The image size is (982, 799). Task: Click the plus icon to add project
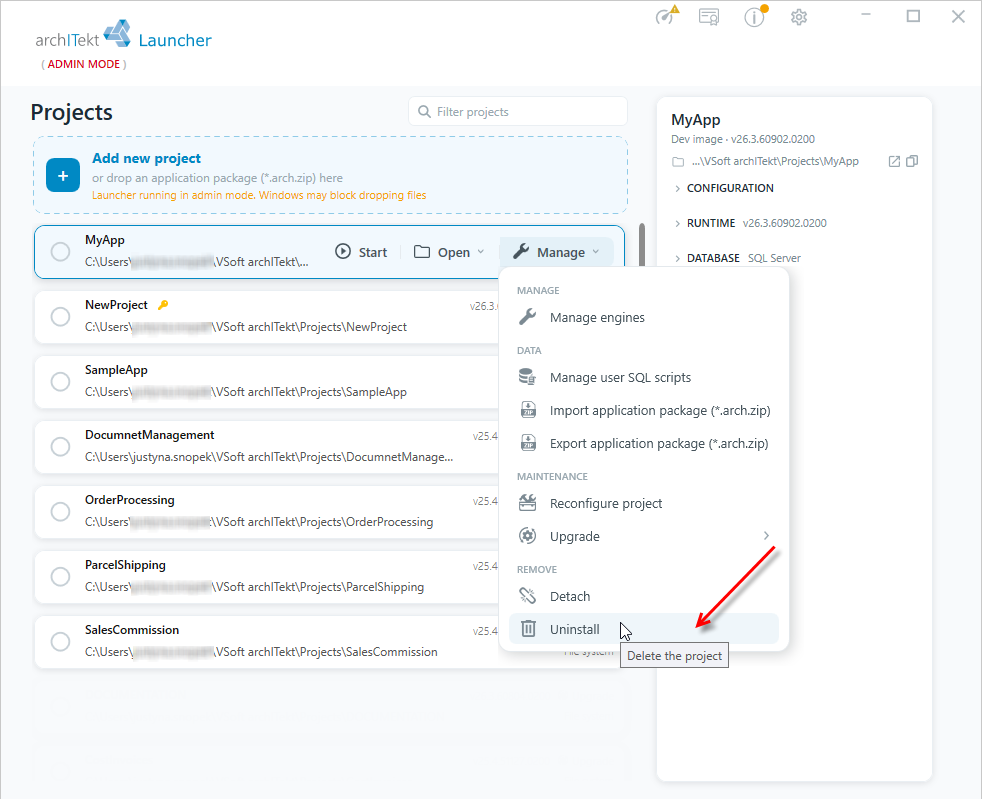pyautogui.click(x=63, y=175)
